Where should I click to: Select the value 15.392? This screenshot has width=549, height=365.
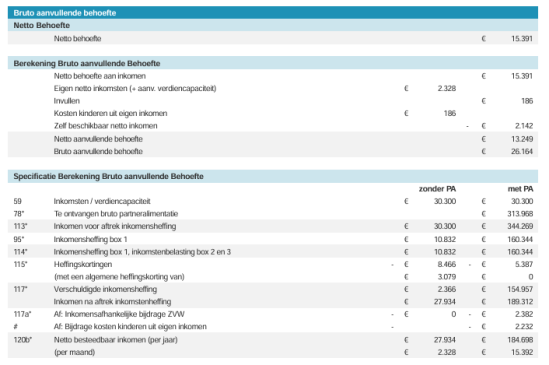click(x=522, y=352)
